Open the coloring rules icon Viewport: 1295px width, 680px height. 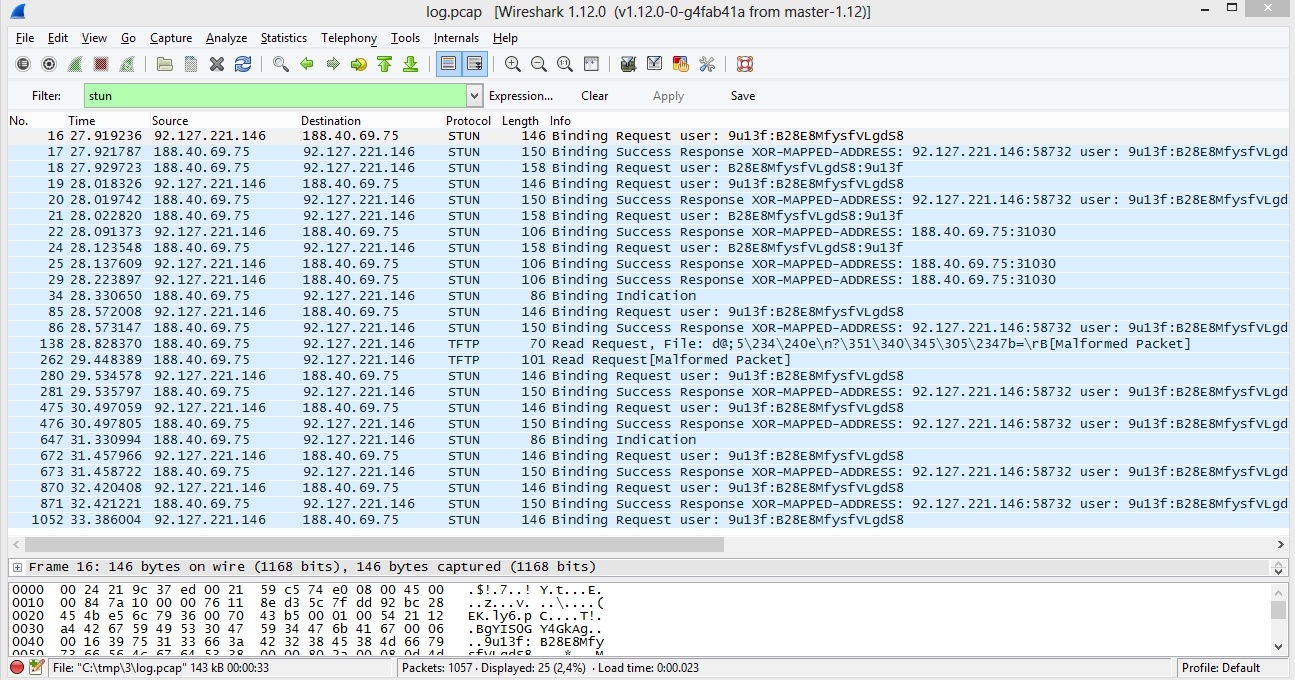point(680,64)
